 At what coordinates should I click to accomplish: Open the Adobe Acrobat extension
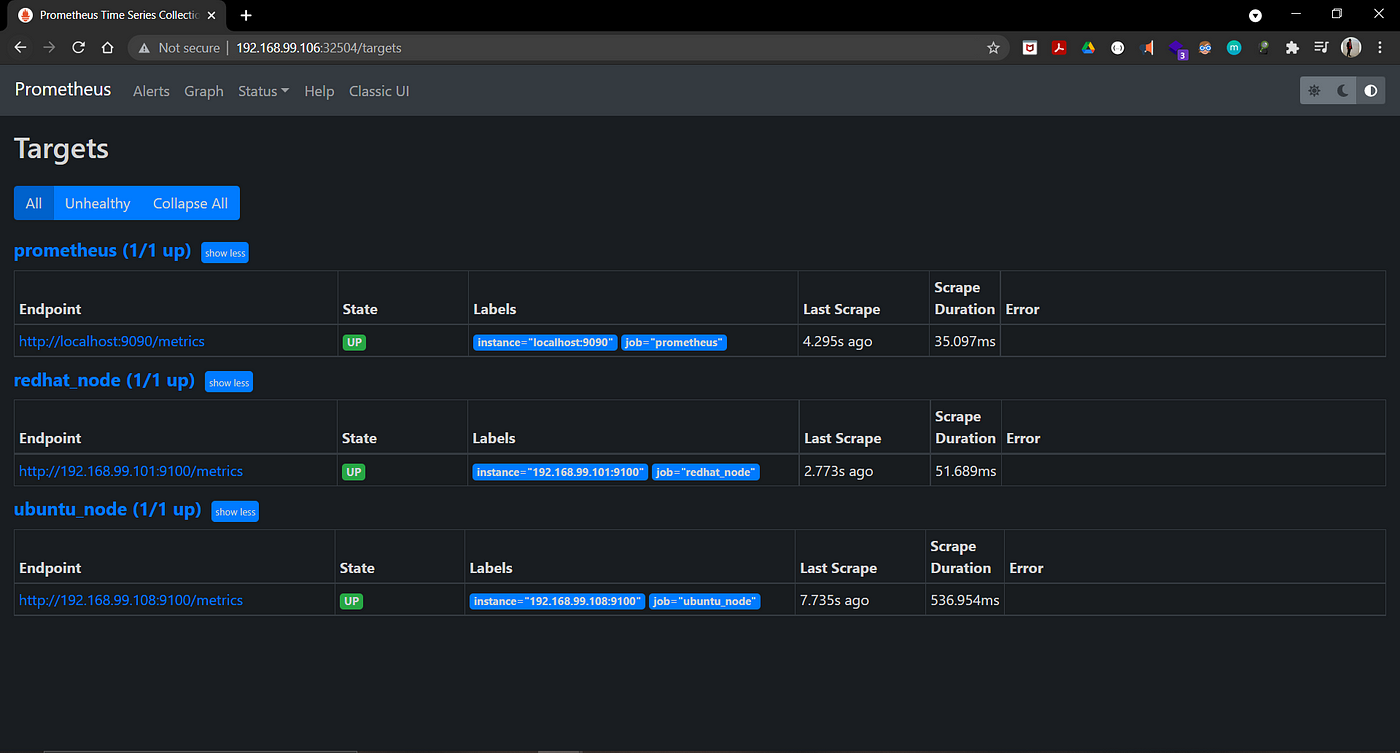click(x=1059, y=47)
